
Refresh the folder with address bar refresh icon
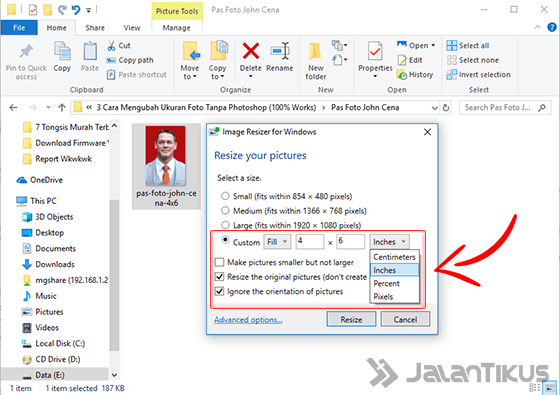[x=446, y=108]
